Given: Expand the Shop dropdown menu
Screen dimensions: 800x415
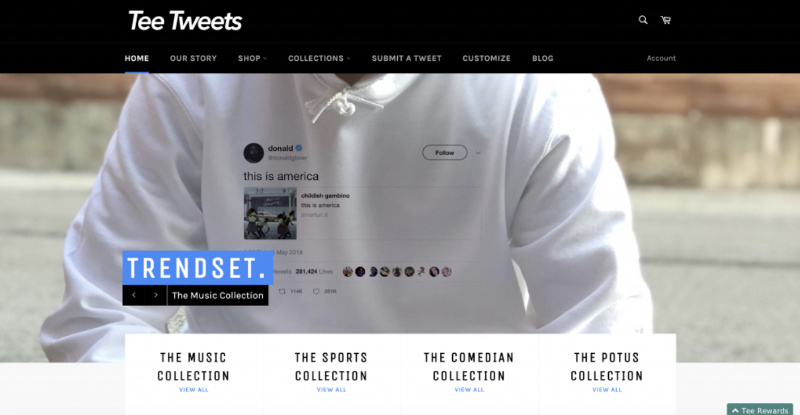Looking at the screenshot, I should [x=252, y=58].
